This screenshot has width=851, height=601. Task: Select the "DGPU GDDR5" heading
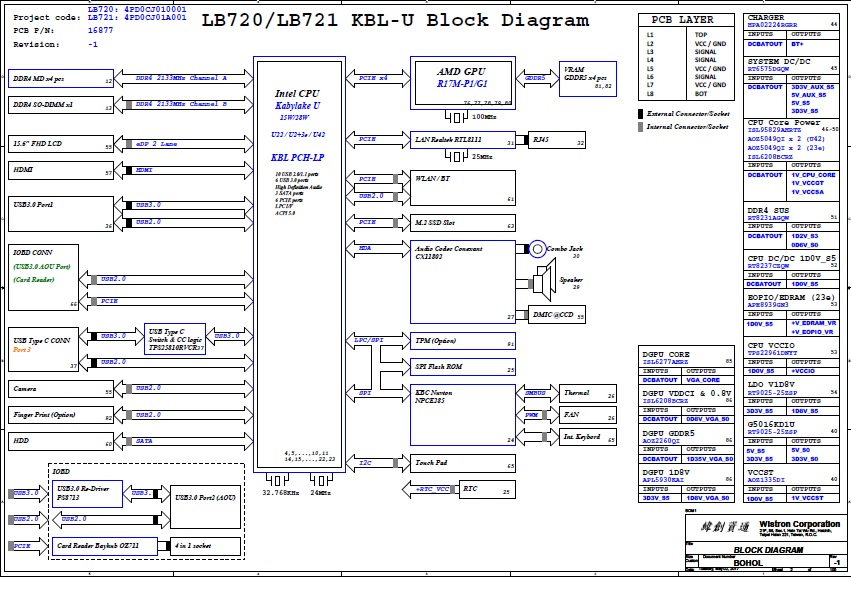(668, 433)
